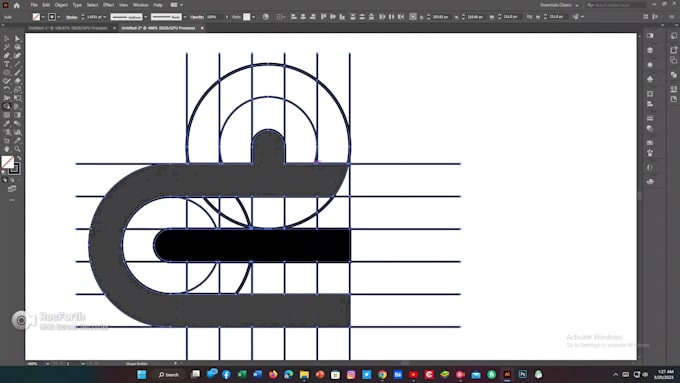Open the Arrange Documents dropdown

[x=176, y=5]
